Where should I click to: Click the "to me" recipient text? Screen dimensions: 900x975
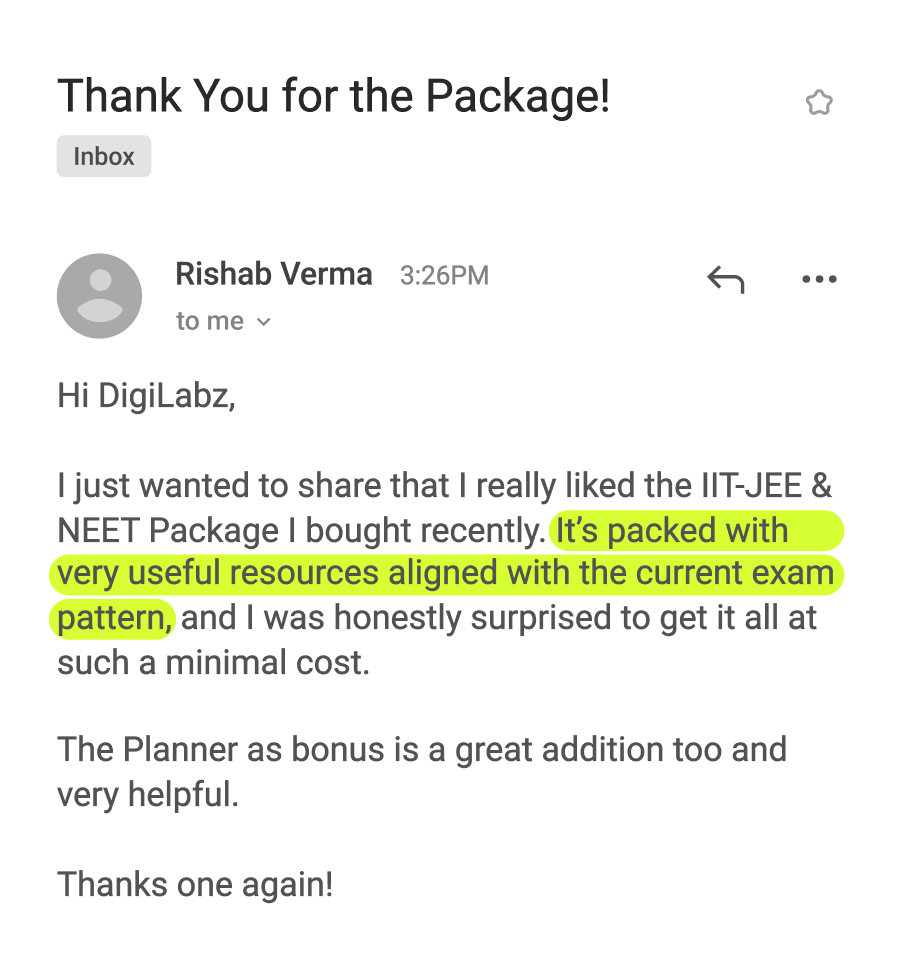pyautogui.click(x=209, y=321)
